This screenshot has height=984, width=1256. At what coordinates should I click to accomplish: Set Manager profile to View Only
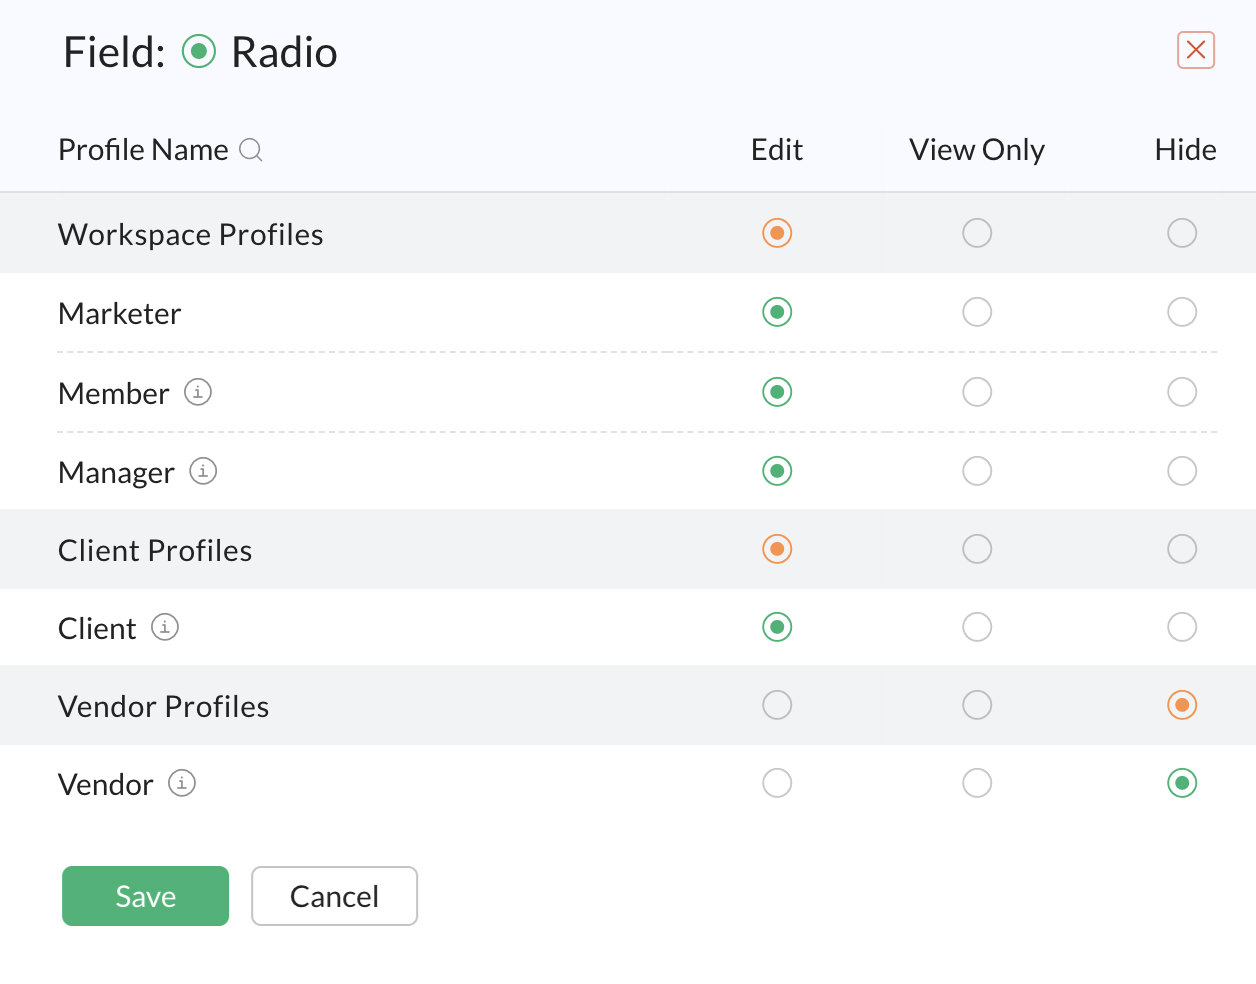977,471
